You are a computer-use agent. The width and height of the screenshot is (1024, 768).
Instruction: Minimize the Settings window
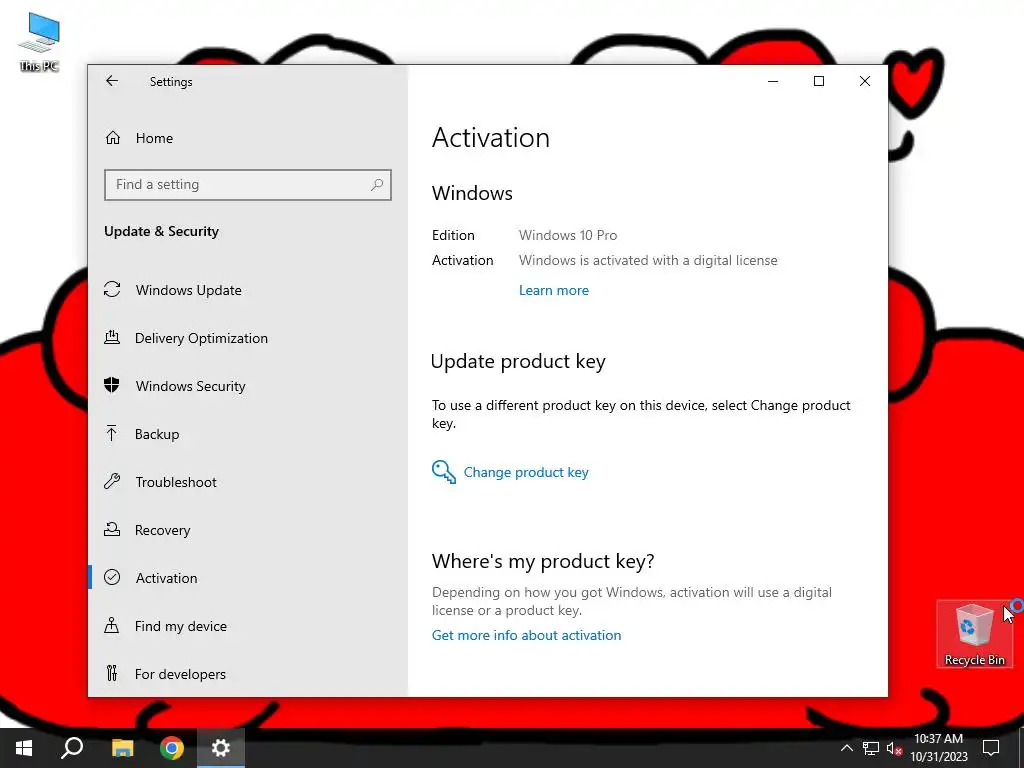click(773, 82)
